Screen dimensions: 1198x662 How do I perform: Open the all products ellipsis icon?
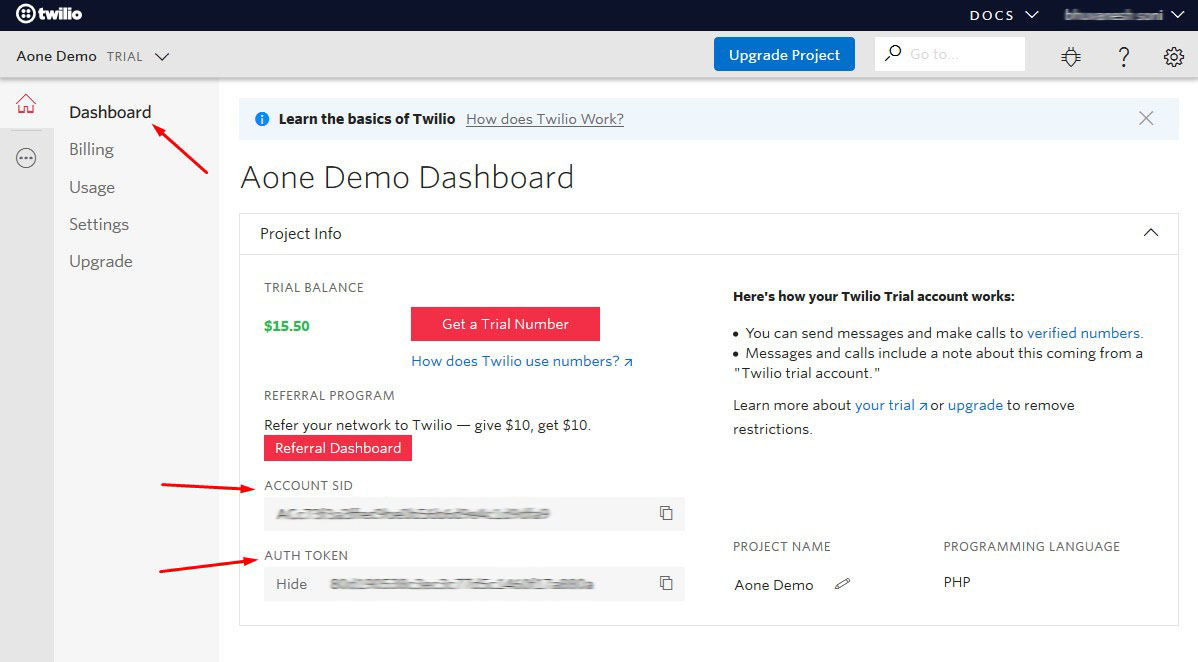[x=26, y=158]
